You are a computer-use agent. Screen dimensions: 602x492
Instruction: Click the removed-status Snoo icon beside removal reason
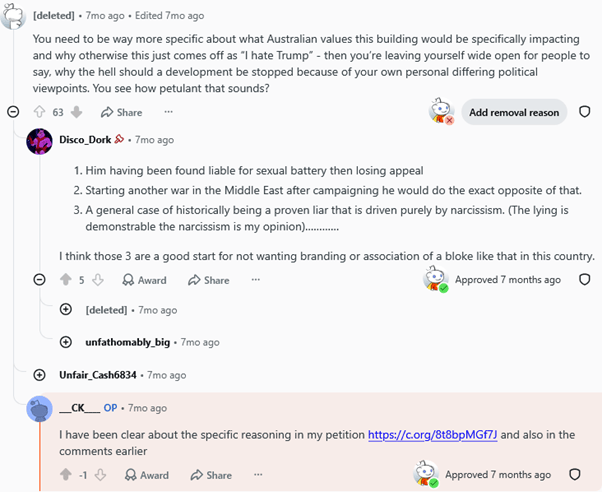pyautogui.click(x=442, y=111)
